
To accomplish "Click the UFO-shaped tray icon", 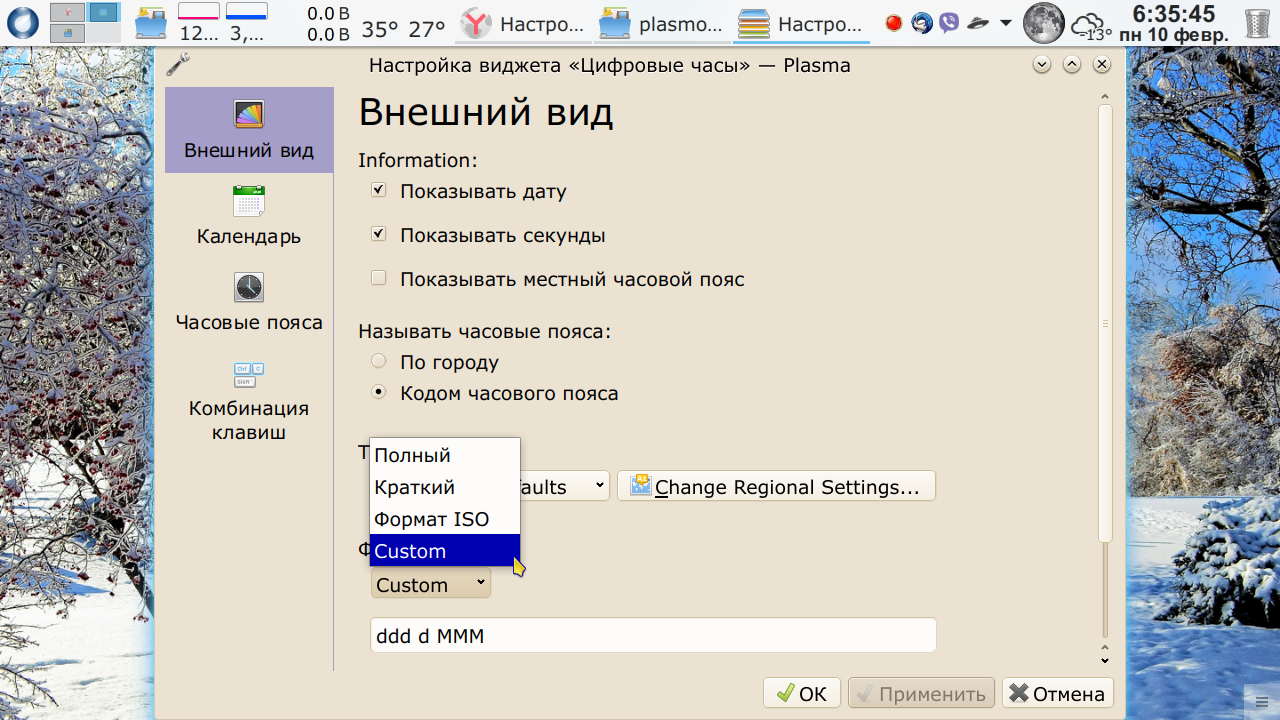I will pos(978,22).
